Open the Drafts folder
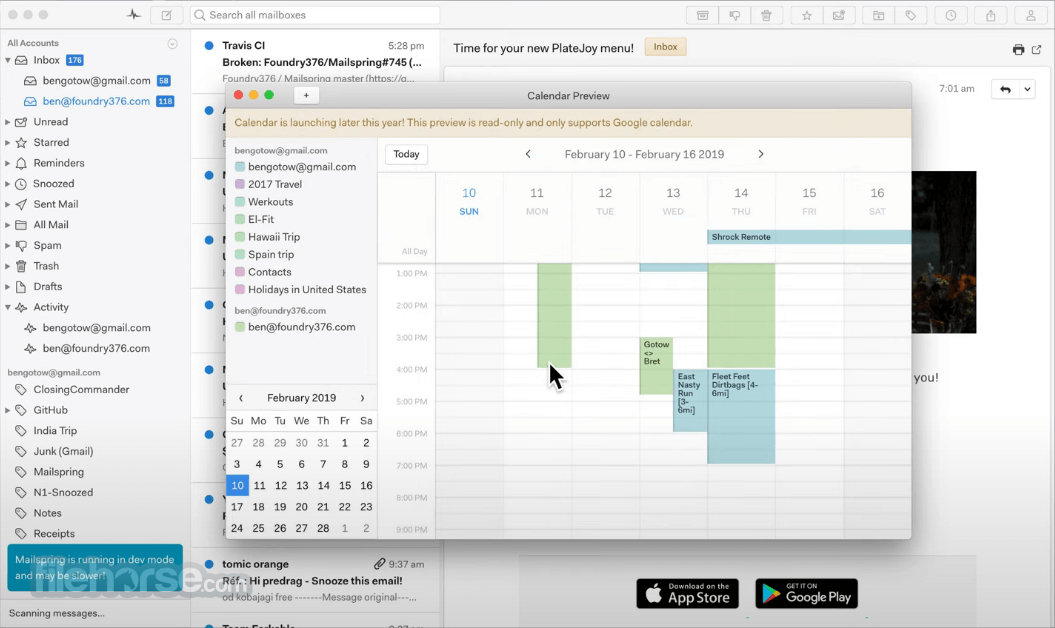The image size is (1055, 628). pos(48,286)
